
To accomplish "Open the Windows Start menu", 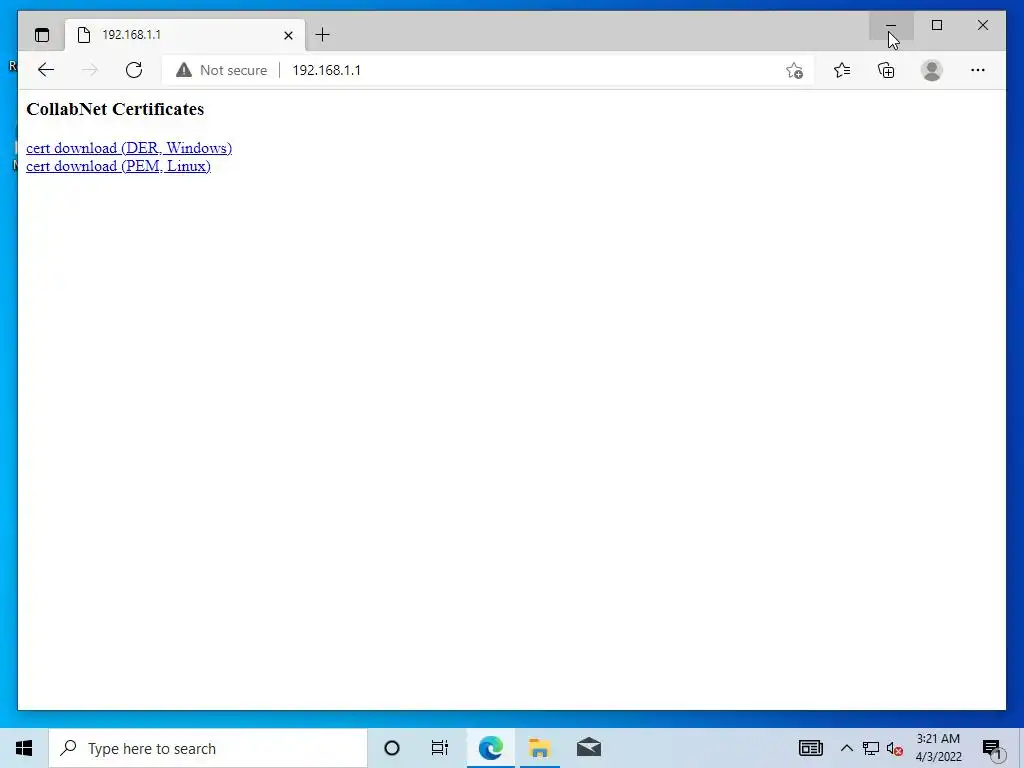I will coord(24,748).
